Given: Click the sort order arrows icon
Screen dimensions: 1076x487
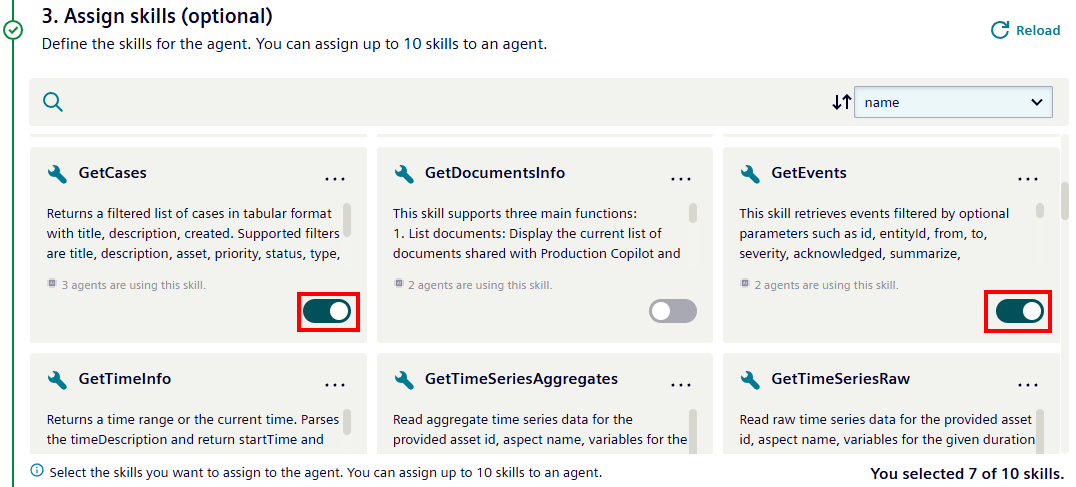Looking at the screenshot, I should tap(841, 102).
